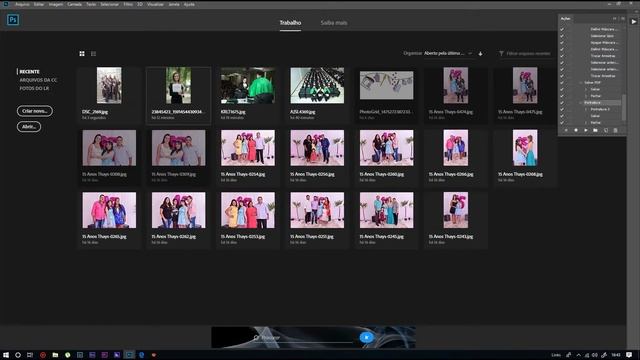
Task: Click the blue search button at bottom
Action: click(x=366, y=337)
